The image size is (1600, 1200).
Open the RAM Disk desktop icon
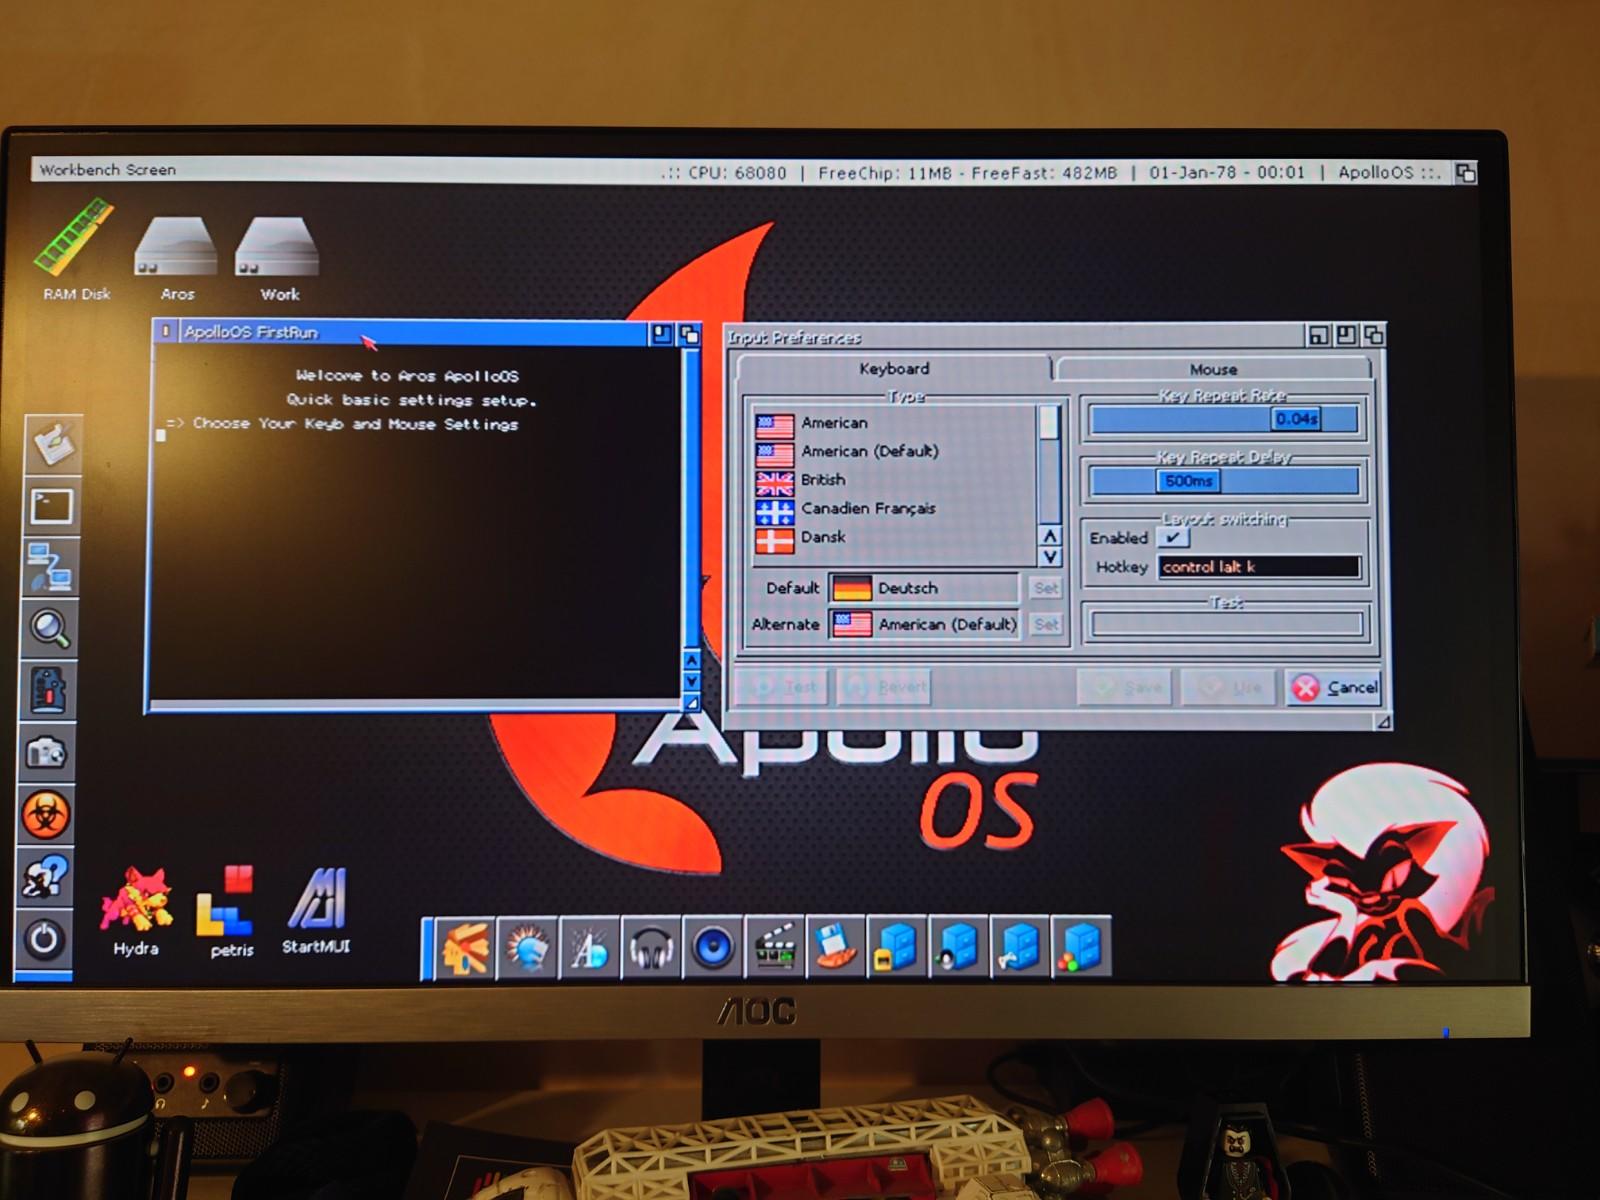tap(76, 250)
